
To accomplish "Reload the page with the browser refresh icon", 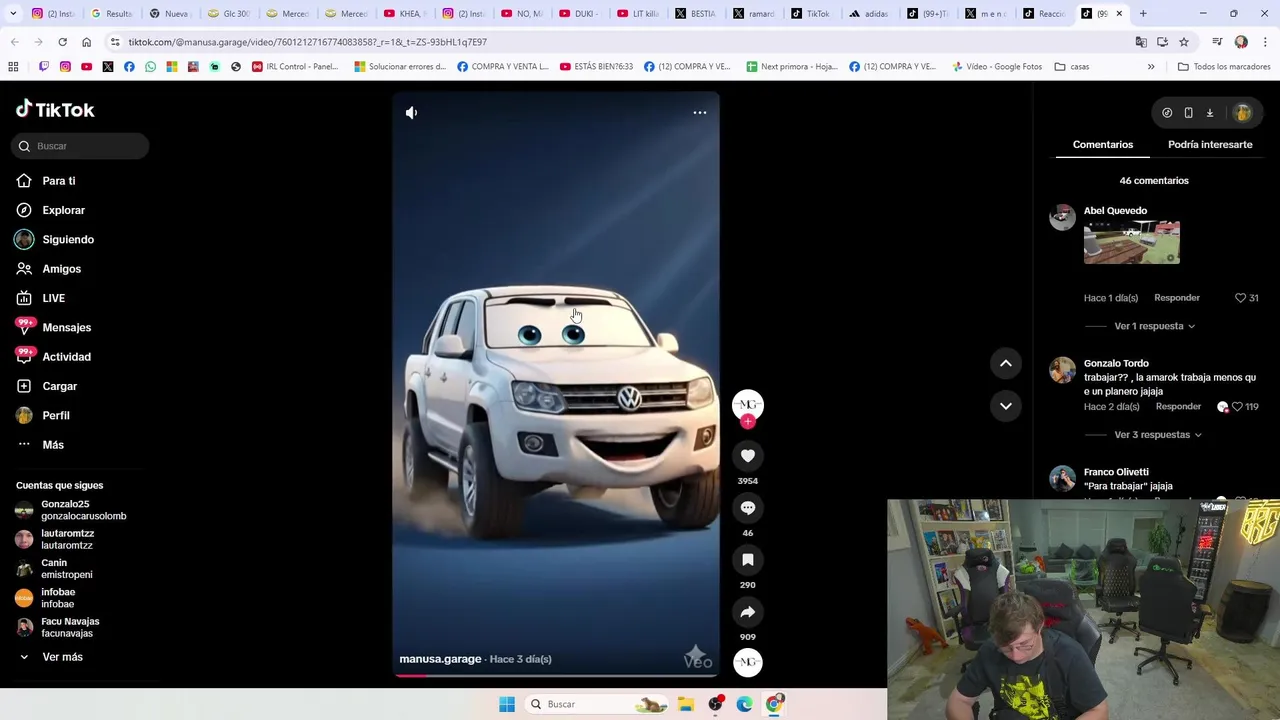I will (62, 42).
